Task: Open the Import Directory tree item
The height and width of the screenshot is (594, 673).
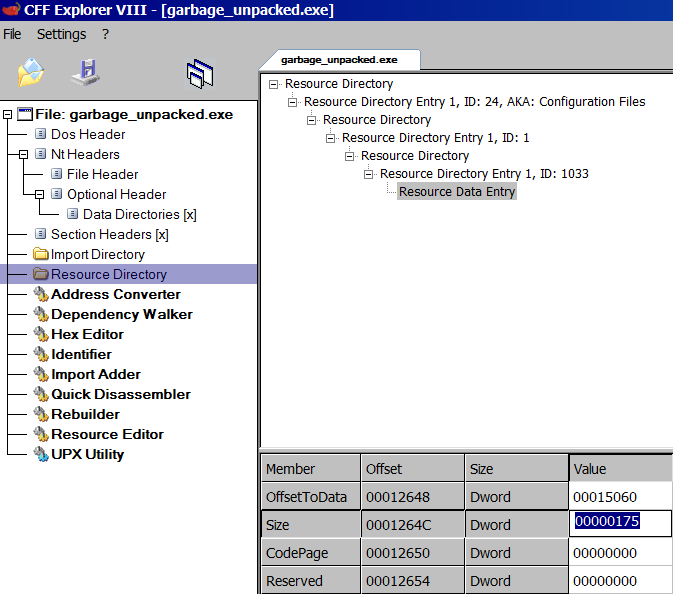Action: tap(97, 255)
